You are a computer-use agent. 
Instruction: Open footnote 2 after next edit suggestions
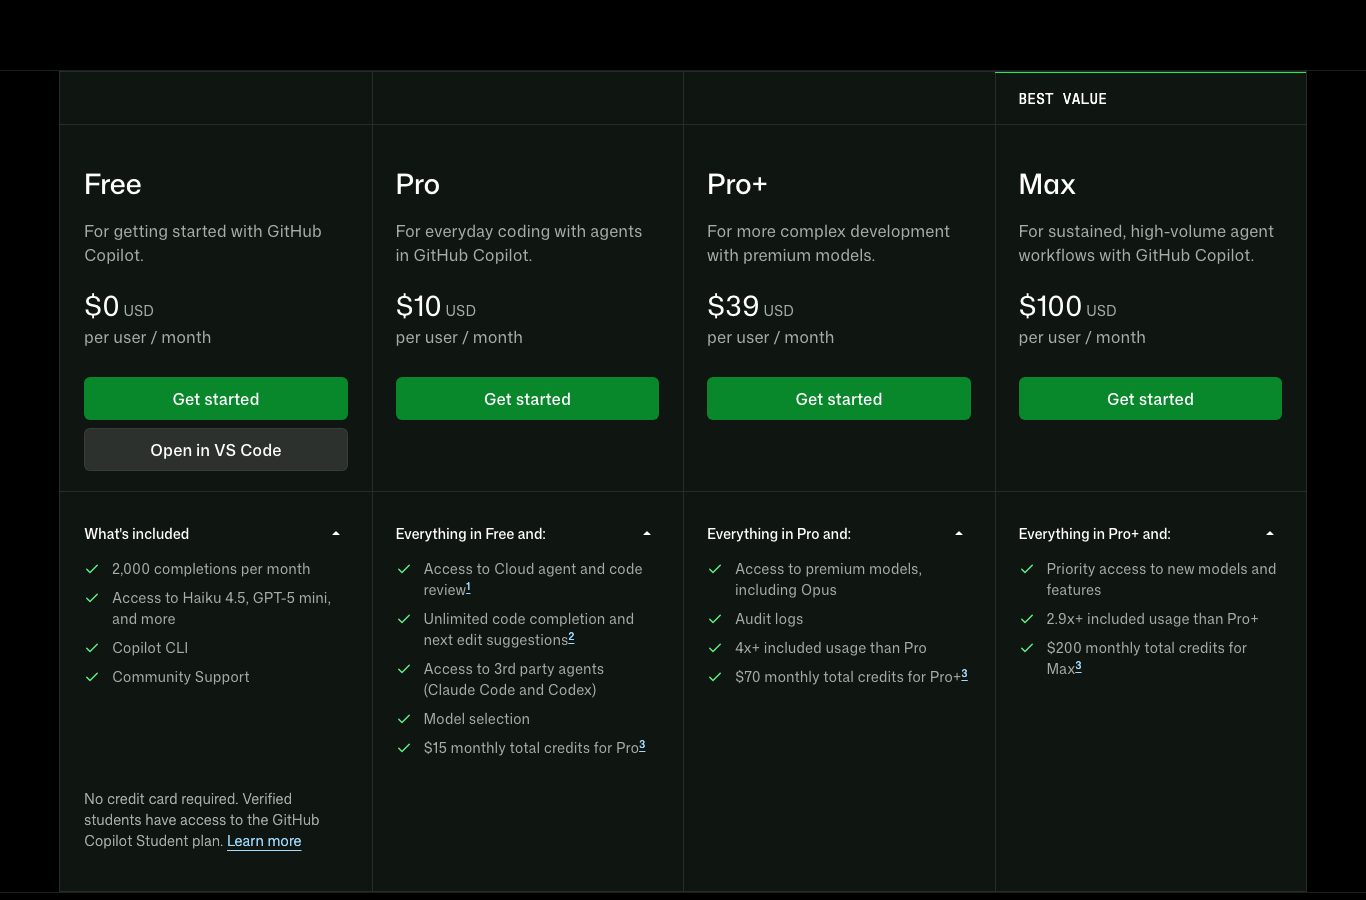coord(571,638)
